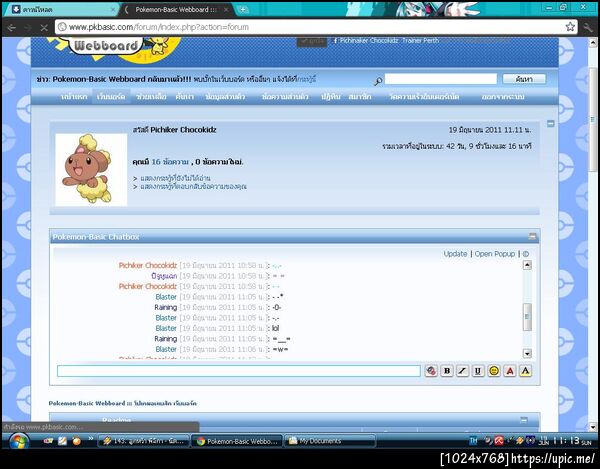The height and width of the screenshot is (469, 600).
Task: Open the yellow A background color picker
Action: click(x=525, y=371)
